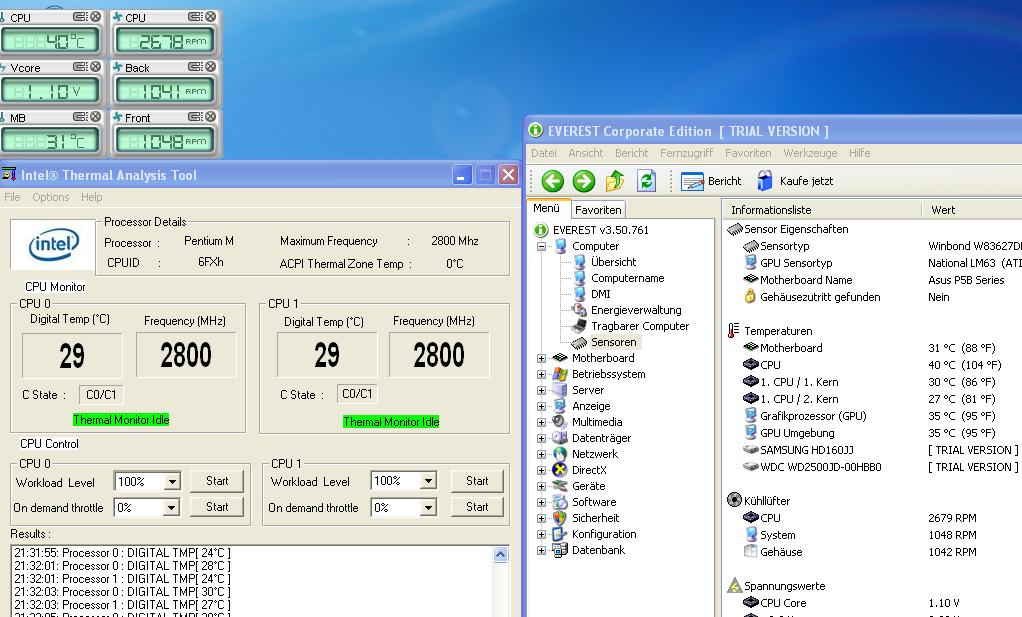This screenshot has height=617, width=1022.
Task: Collapse the Computer tree node
Action: click(x=541, y=246)
